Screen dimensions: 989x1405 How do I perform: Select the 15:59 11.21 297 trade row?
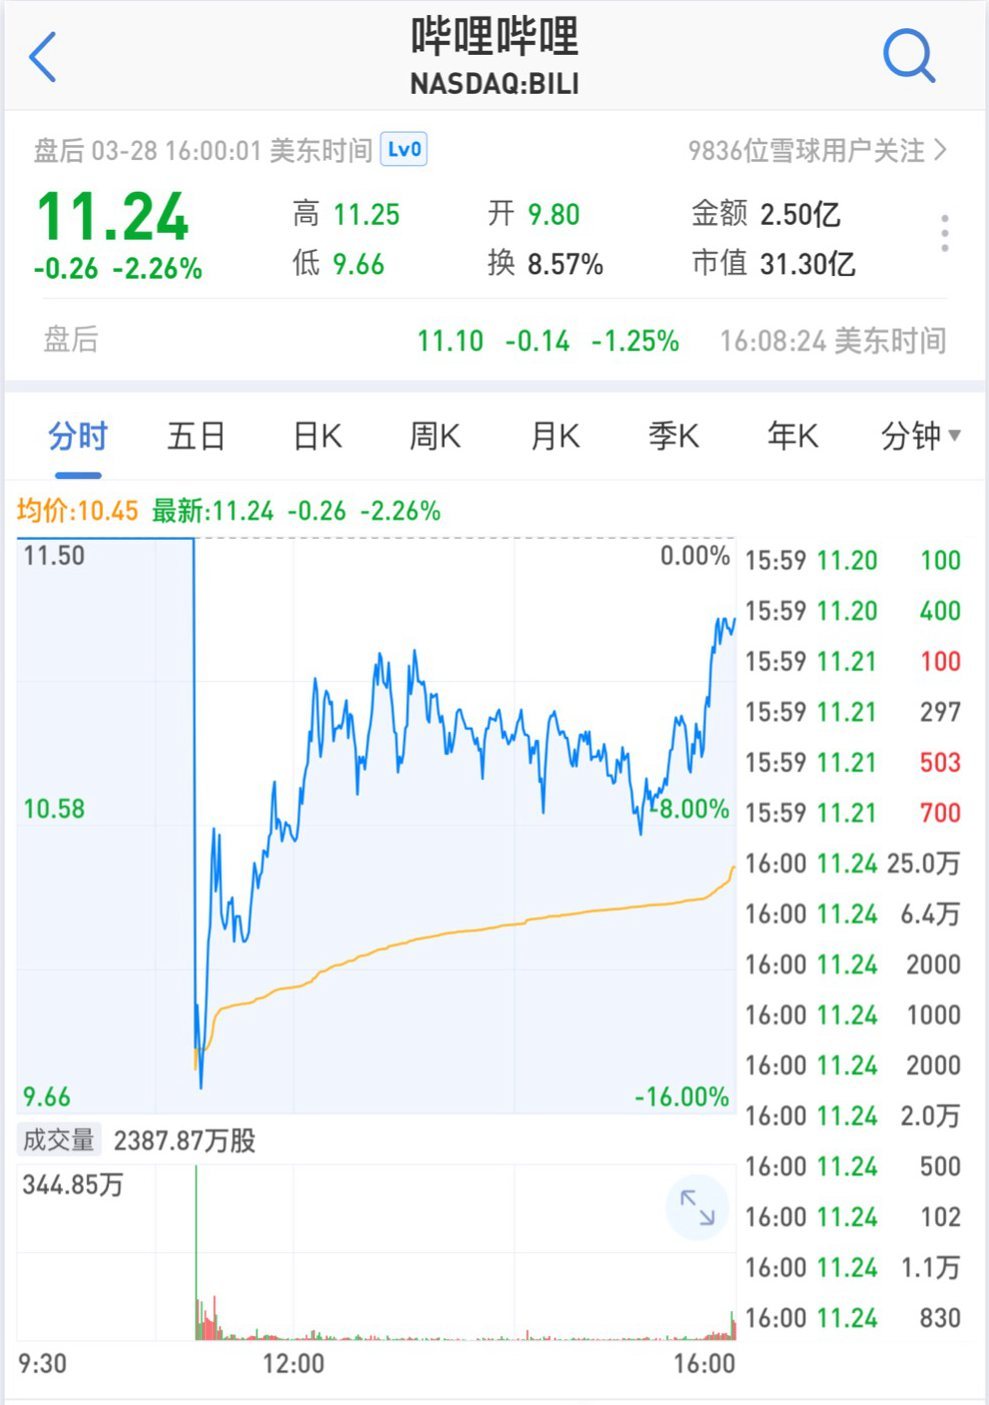pos(853,712)
